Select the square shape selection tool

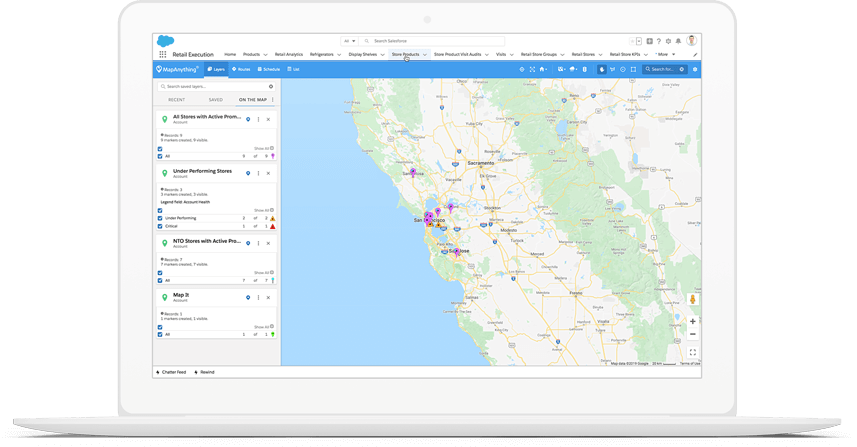click(633, 69)
